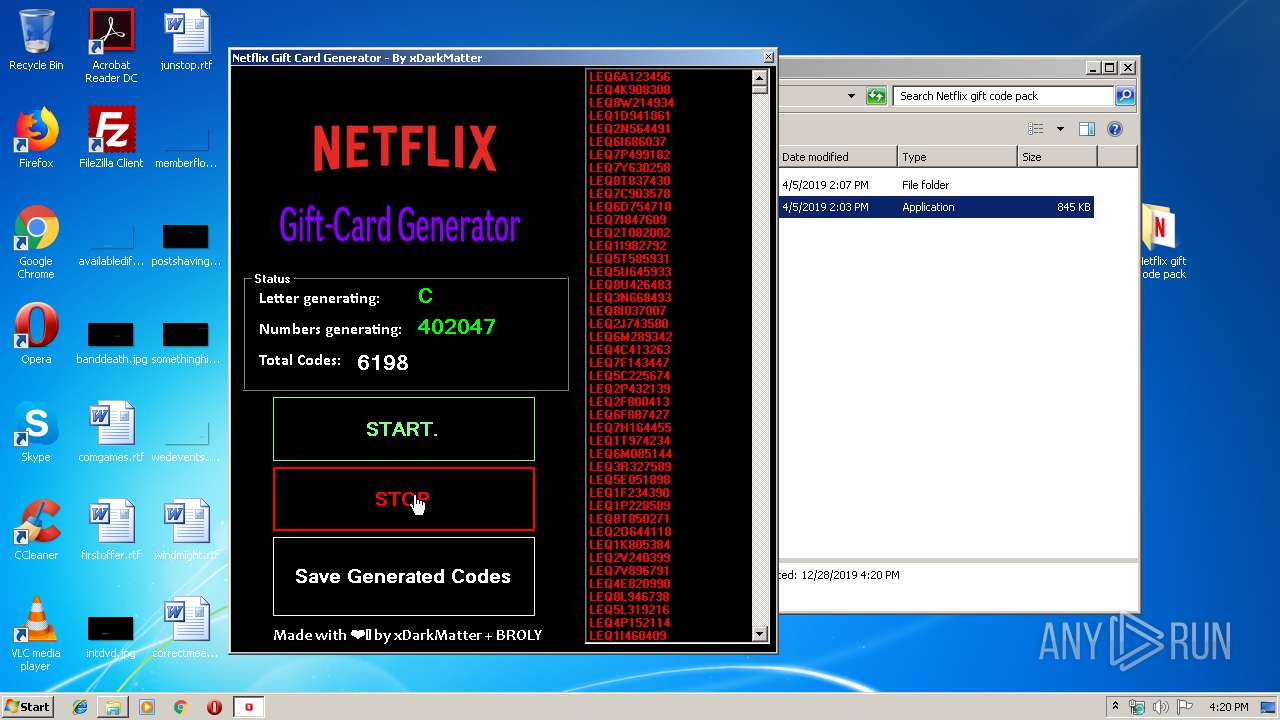
Task: Switch to the generator's taskbar button
Action: click(249, 707)
